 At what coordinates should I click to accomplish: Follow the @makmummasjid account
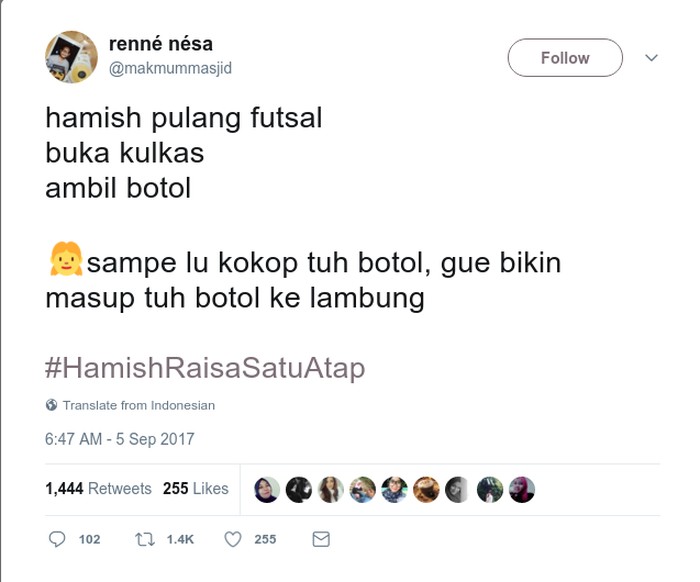[x=565, y=58]
